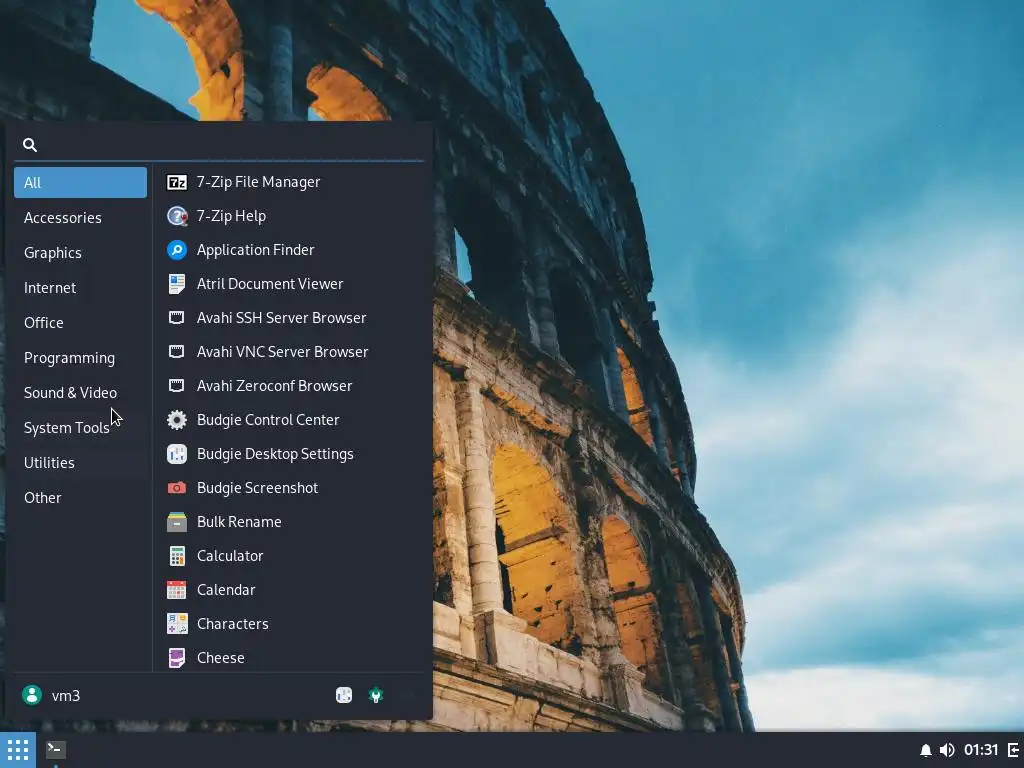This screenshot has height=768, width=1024.
Task: Open the Programming category
Action: click(x=80, y=358)
